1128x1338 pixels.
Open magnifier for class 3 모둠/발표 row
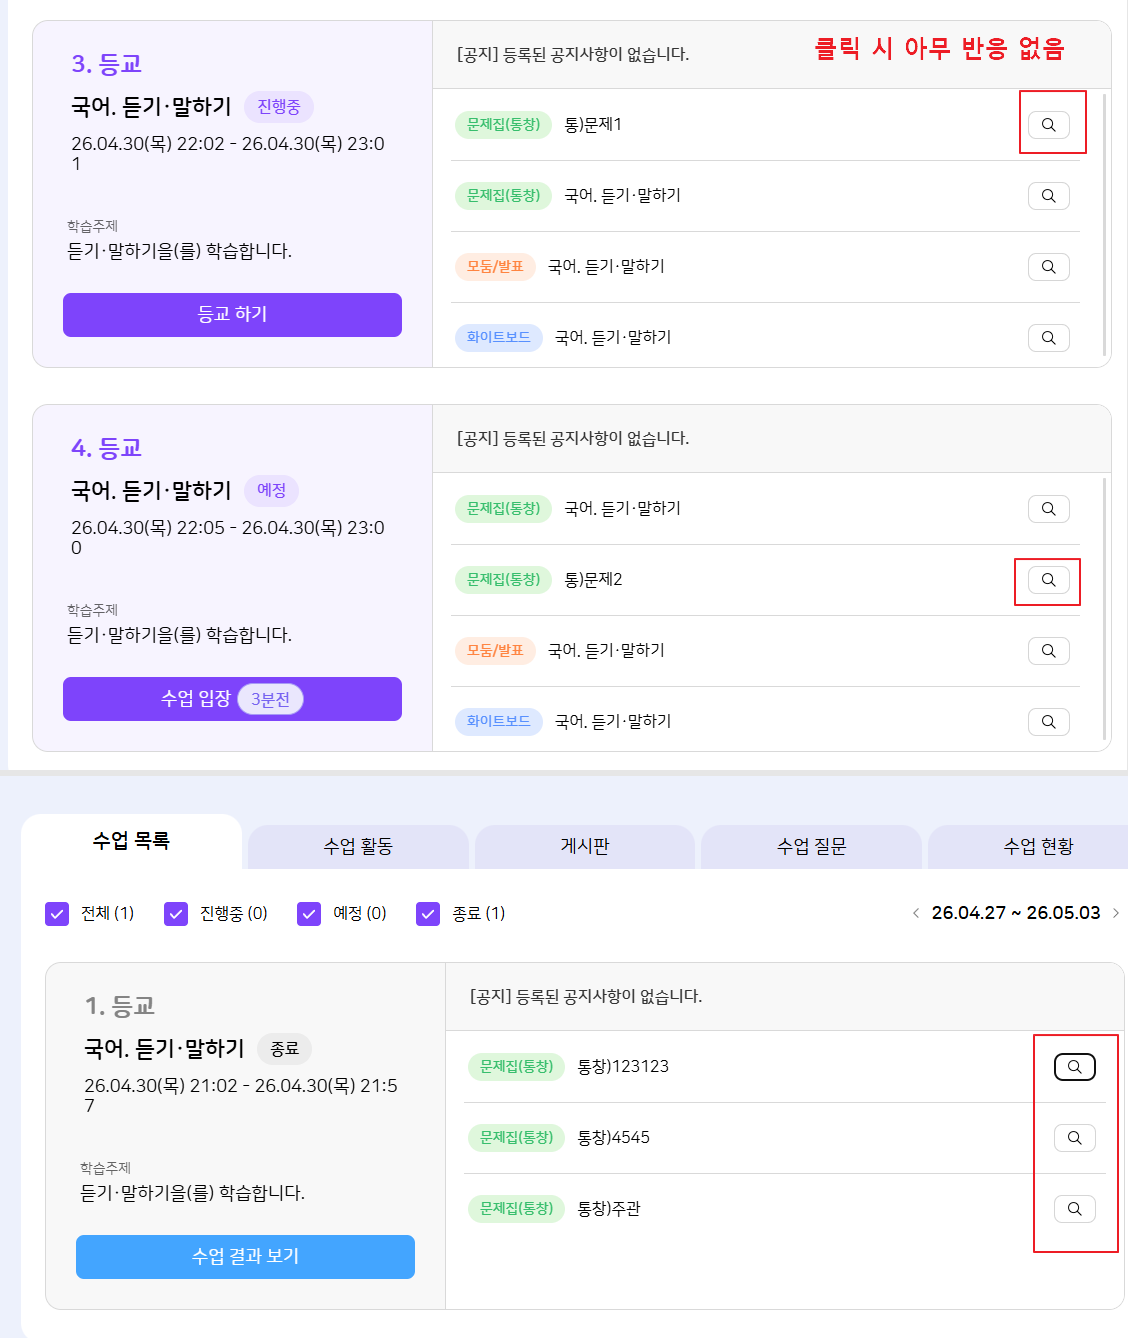coord(1049,267)
